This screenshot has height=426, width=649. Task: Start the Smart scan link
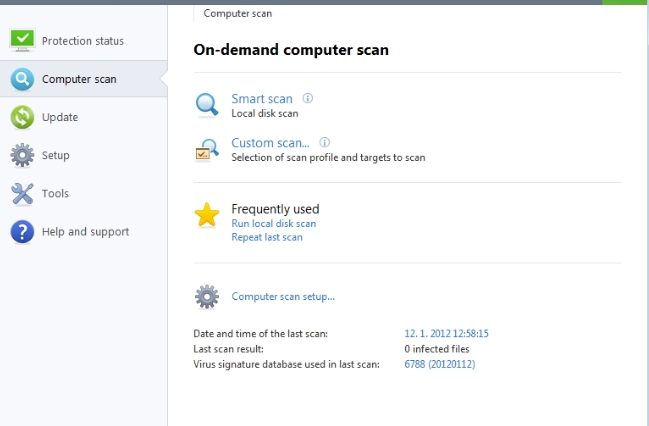coord(262,98)
